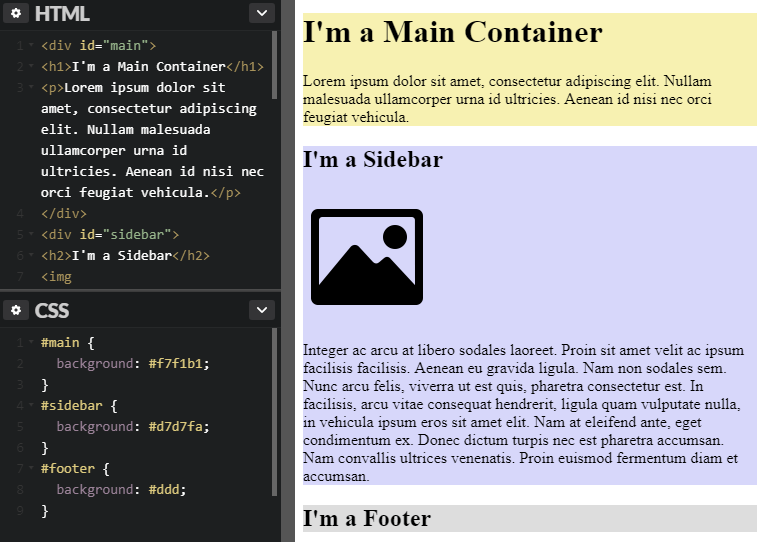Collapse fold arrow on CSS line 7
Image resolution: width=762 pixels, height=542 pixels.
tap(31, 468)
